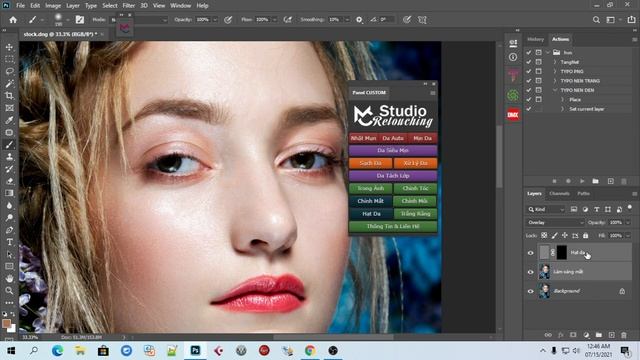Select the Crop tool
Viewport: 640px width, 360px height.
[9, 96]
